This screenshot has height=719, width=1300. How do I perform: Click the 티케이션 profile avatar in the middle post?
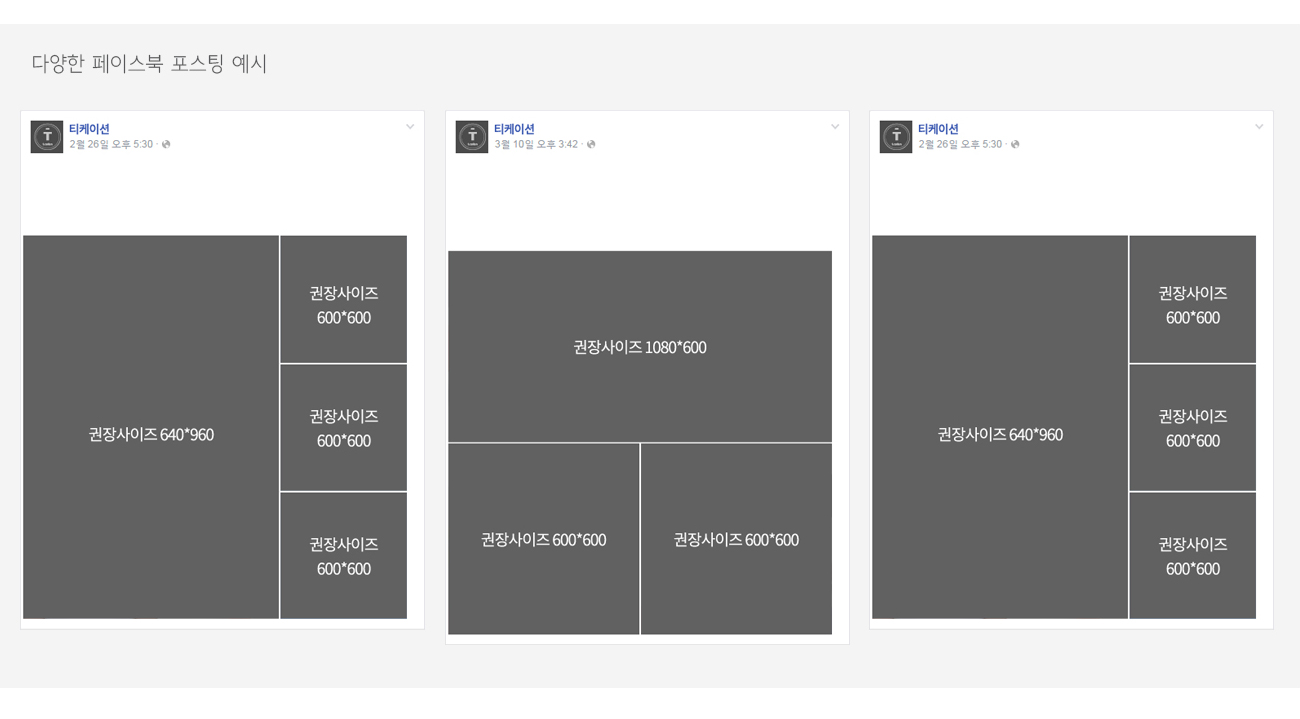click(x=472, y=137)
